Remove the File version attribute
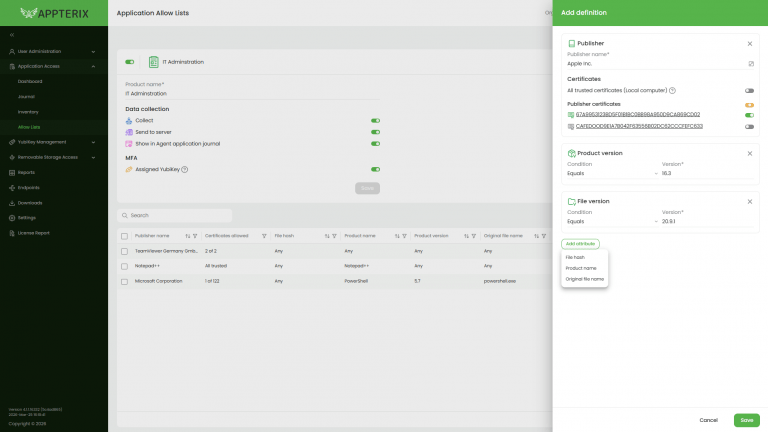Screen dimensions: 768x432 [x=749, y=201]
